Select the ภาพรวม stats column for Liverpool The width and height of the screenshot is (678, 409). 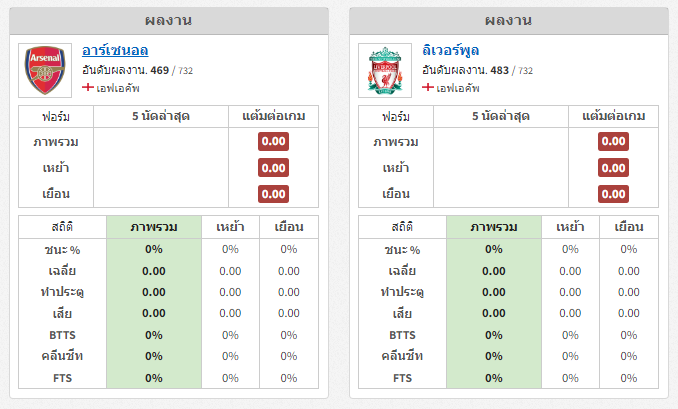coord(494,227)
